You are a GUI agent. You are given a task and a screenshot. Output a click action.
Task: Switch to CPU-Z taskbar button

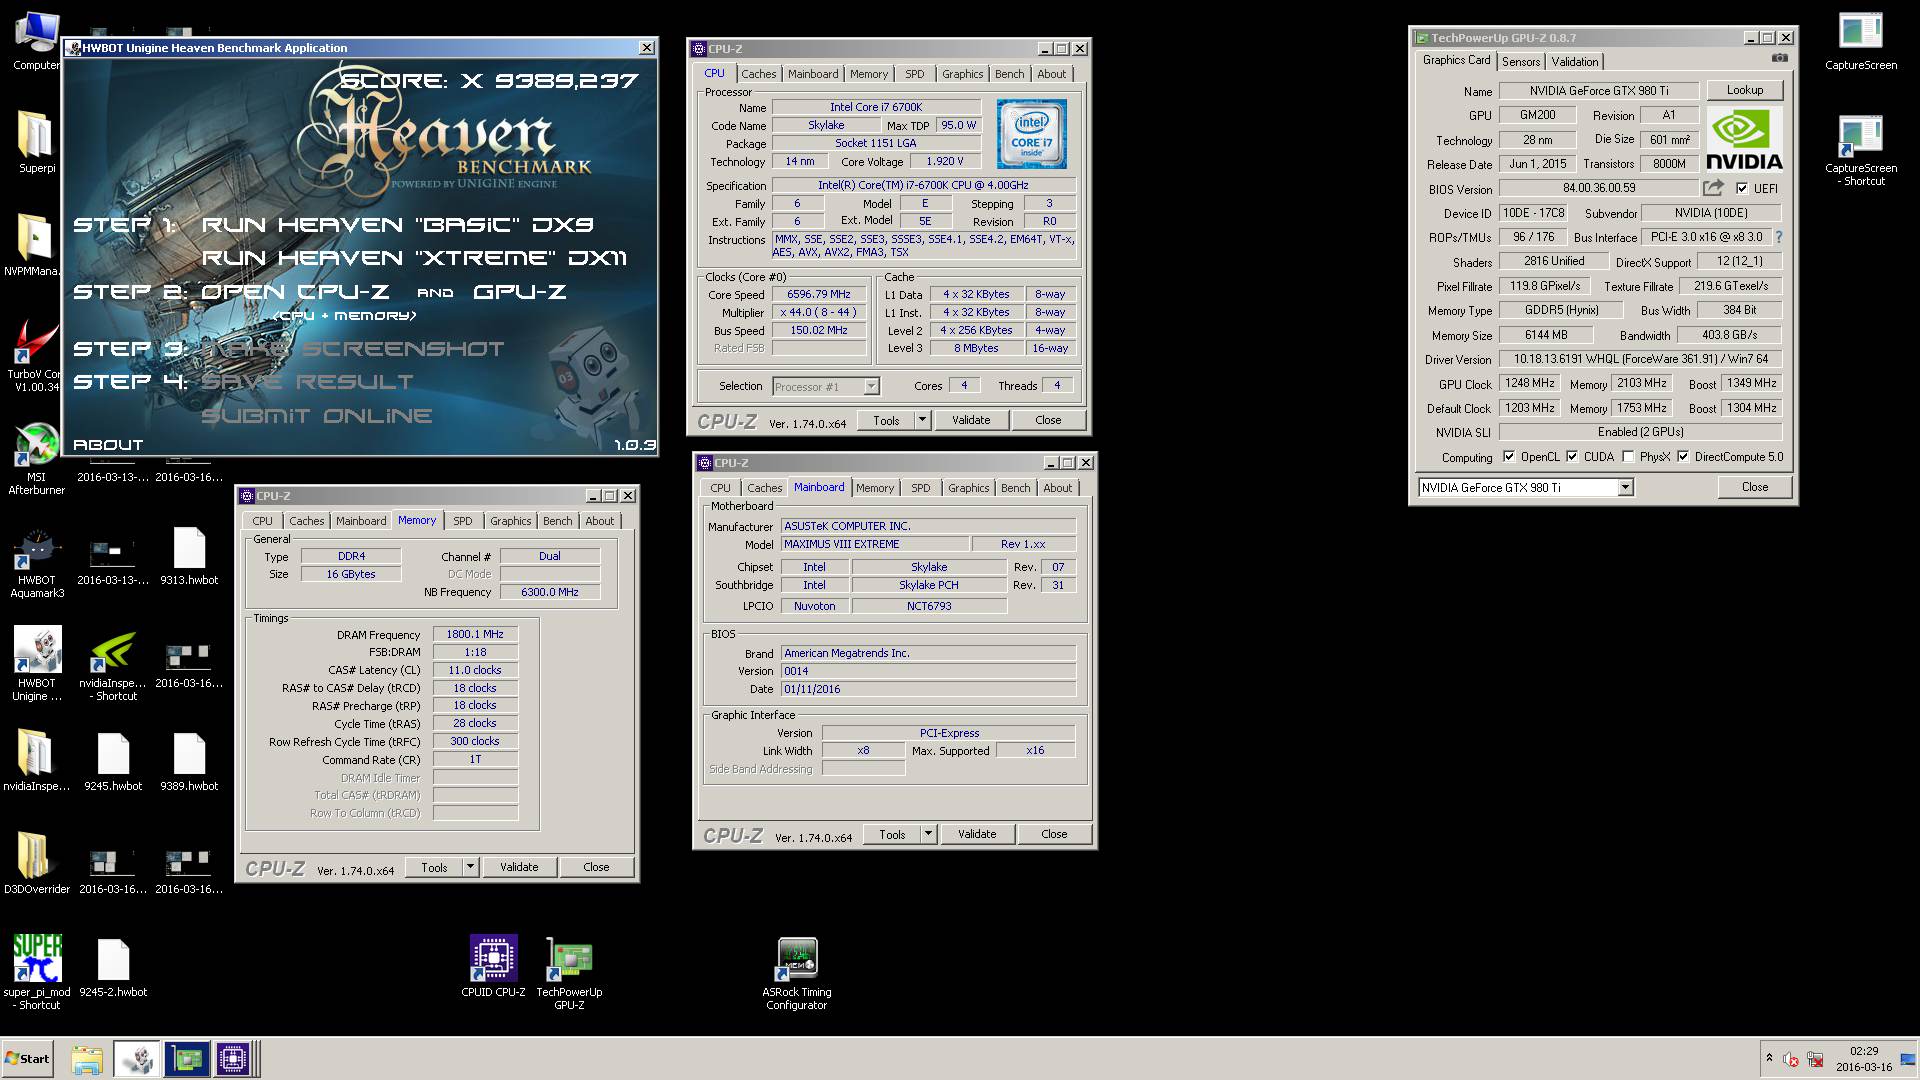coord(232,1059)
